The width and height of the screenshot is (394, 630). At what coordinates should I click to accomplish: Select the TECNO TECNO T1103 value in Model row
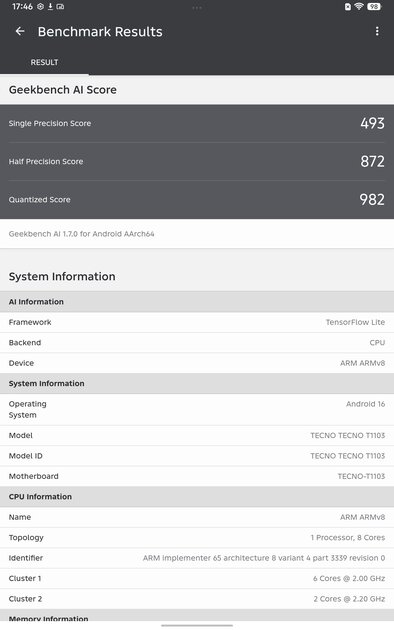347,436
